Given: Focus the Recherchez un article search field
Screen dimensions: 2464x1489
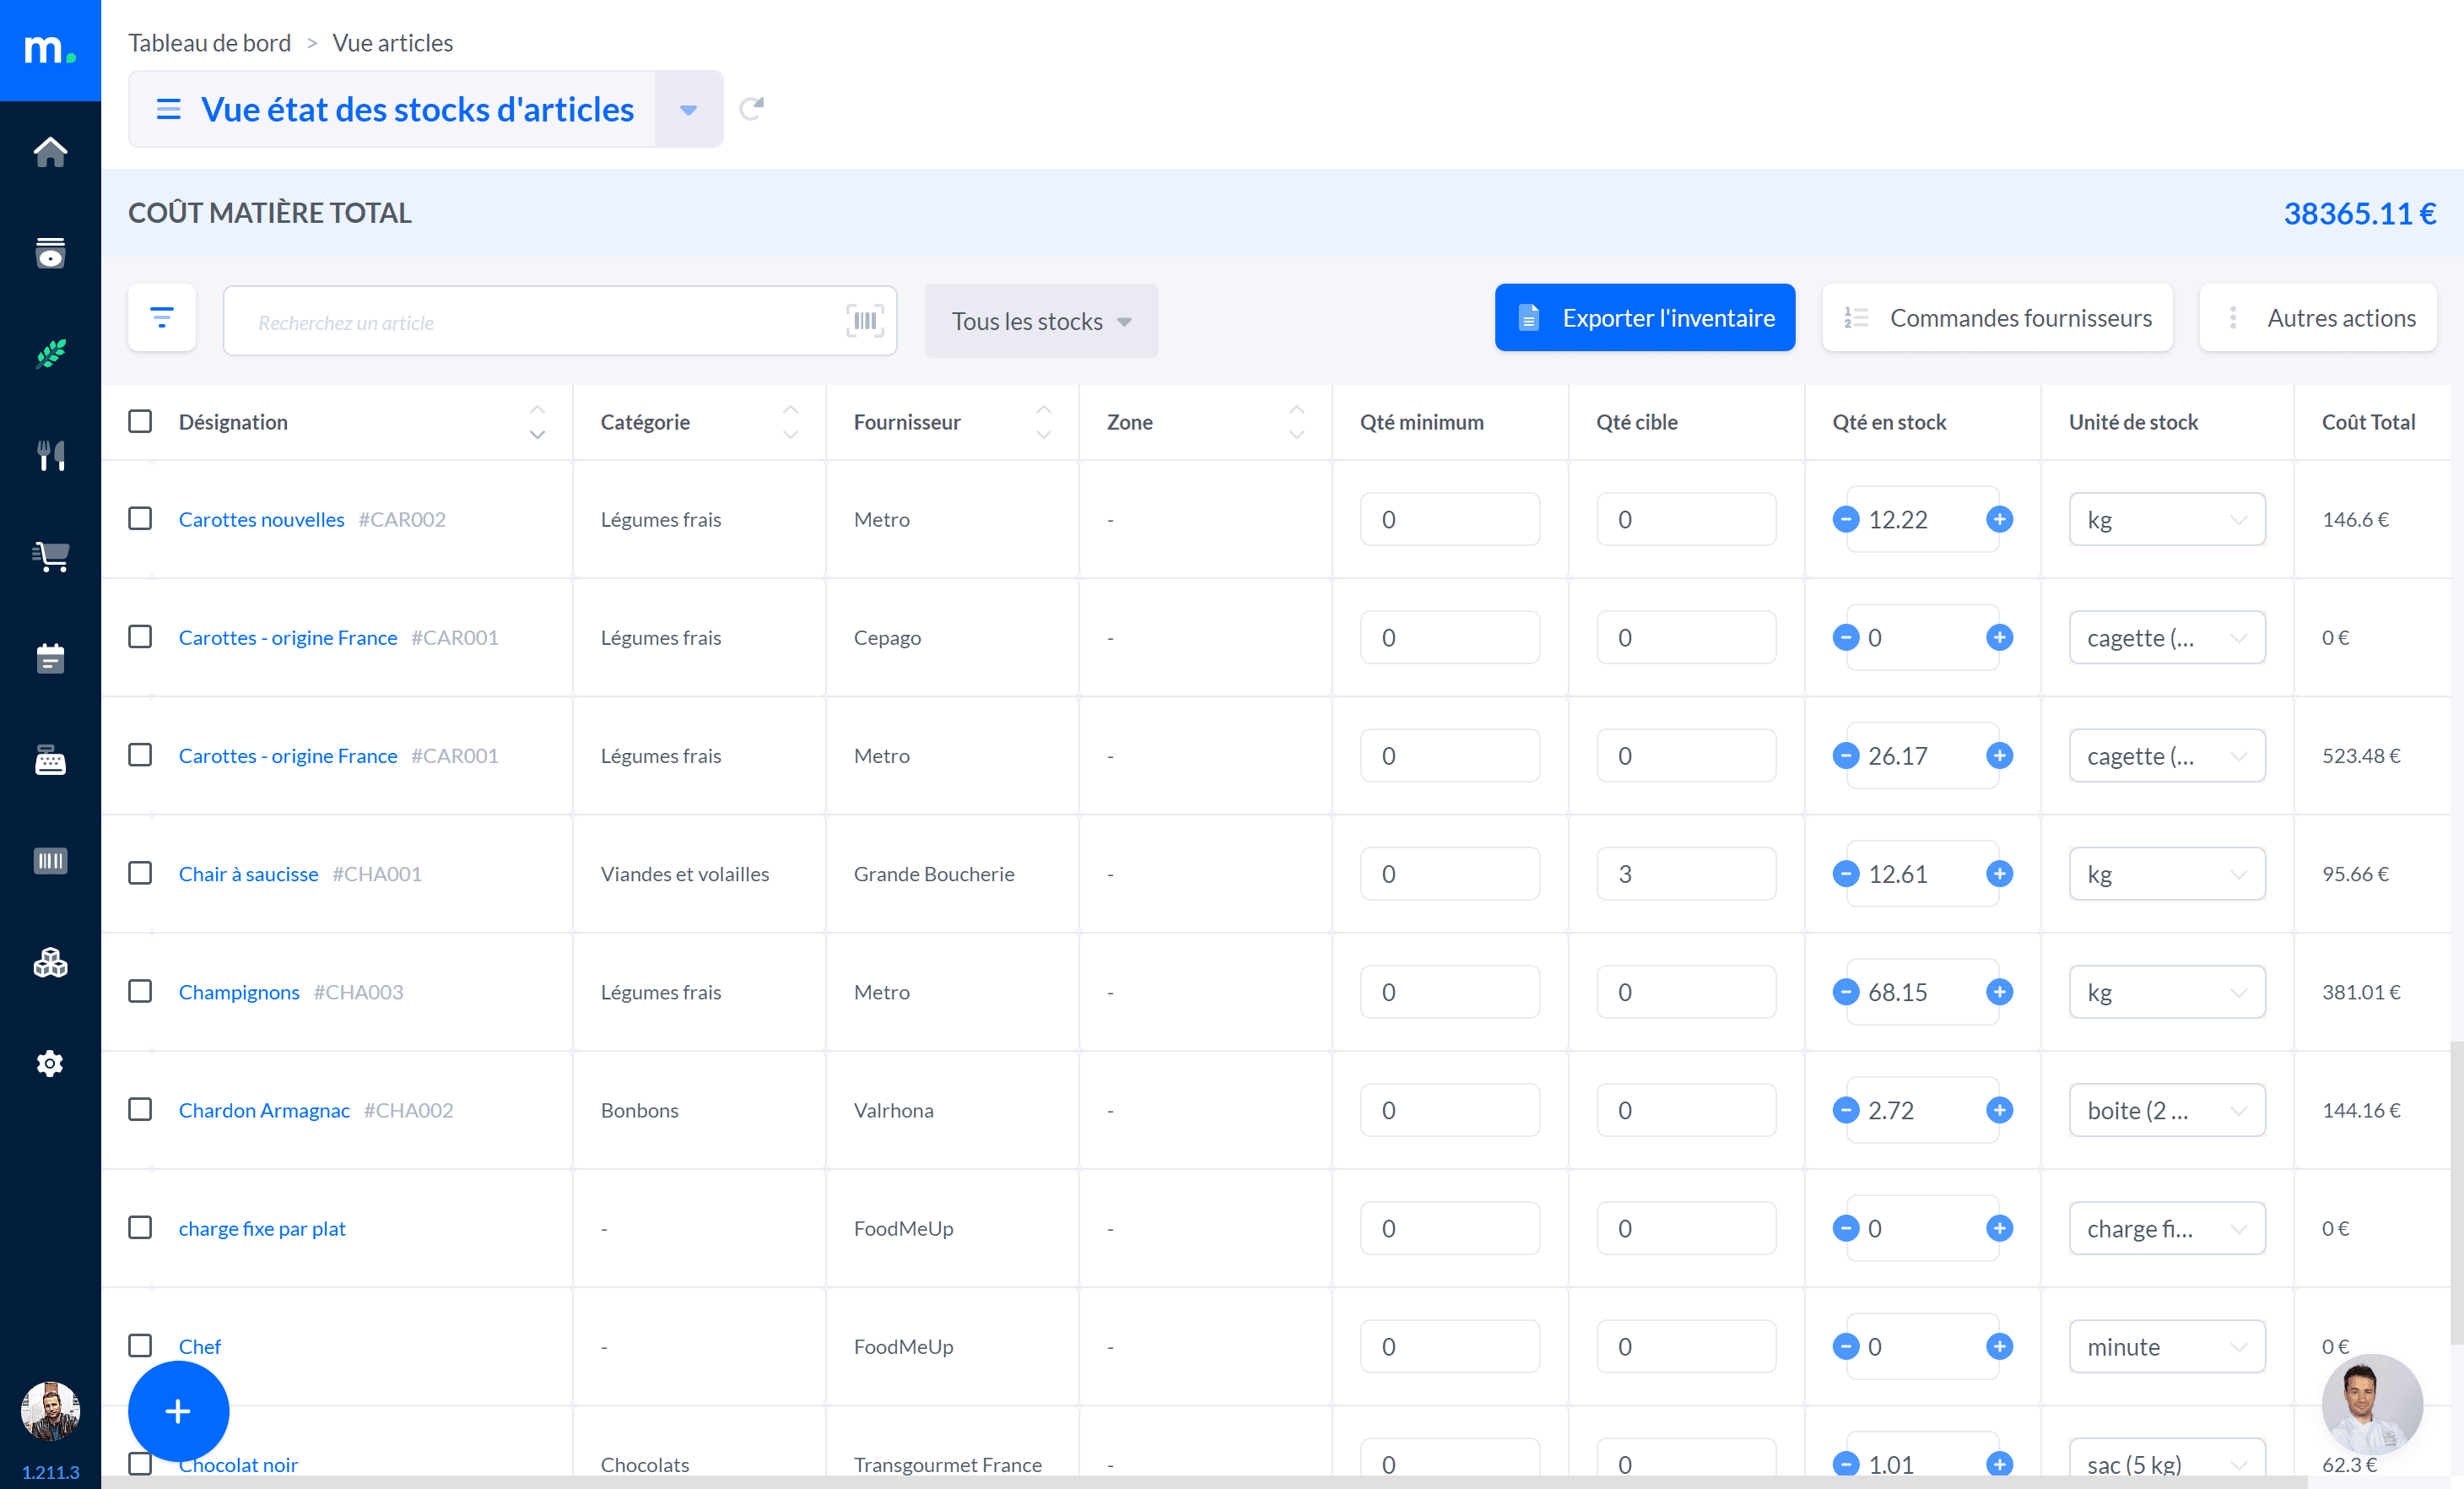Looking at the screenshot, I should pyautogui.click(x=560, y=321).
